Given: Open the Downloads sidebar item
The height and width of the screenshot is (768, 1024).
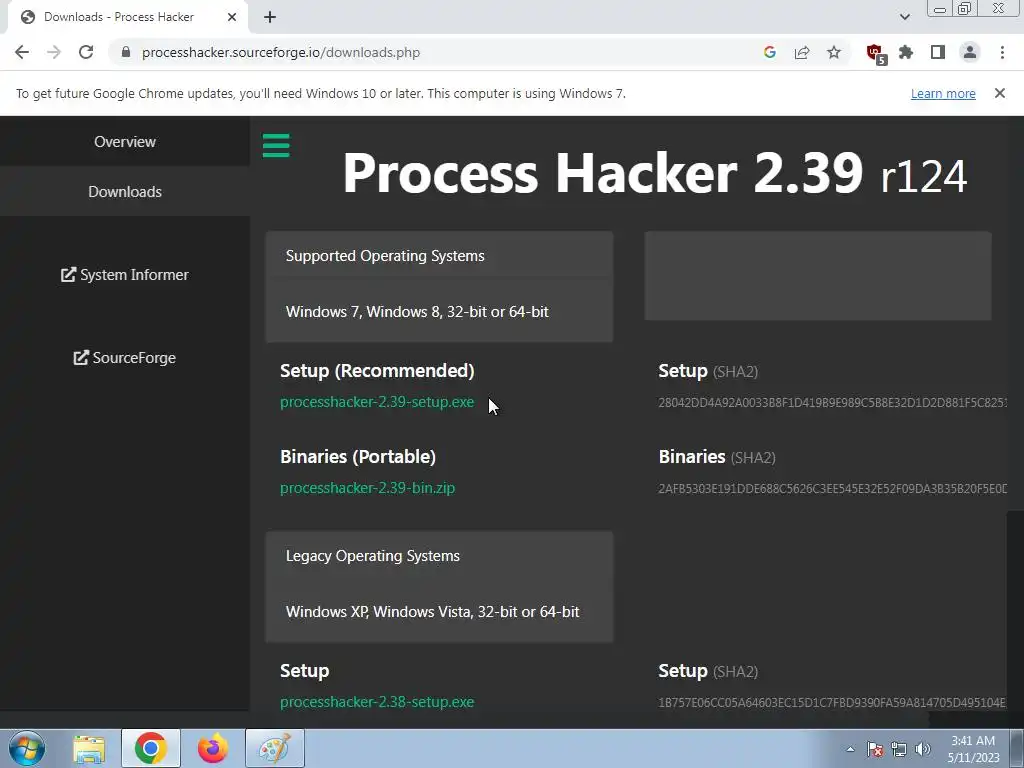Looking at the screenshot, I should pos(125,191).
